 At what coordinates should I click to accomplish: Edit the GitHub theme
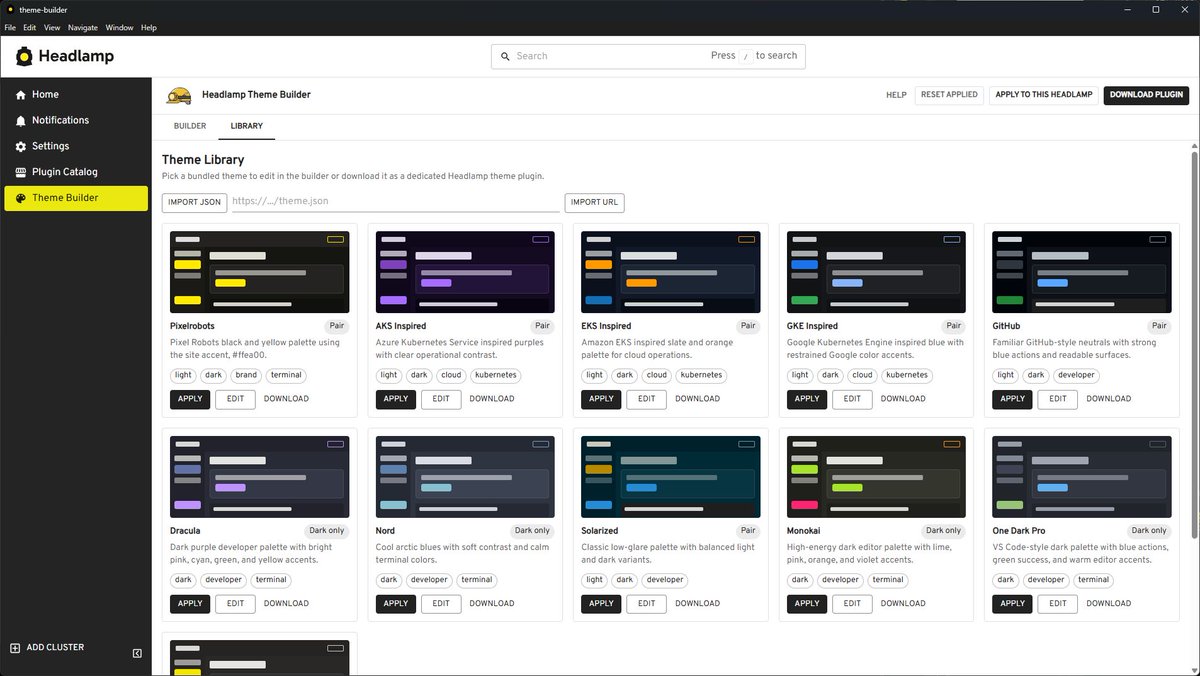(1058, 399)
